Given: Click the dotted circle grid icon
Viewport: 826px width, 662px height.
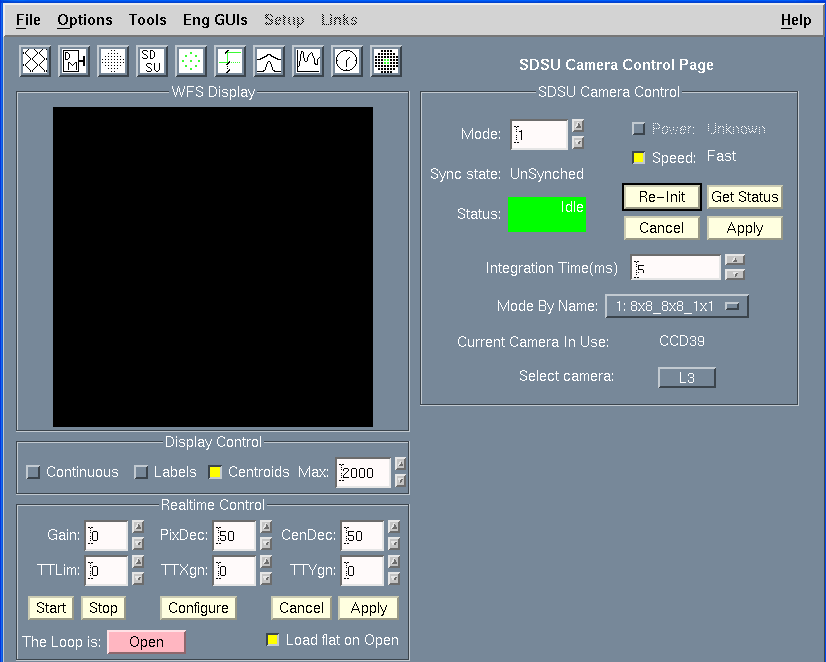Looking at the screenshot, I should pyautogui.click(x=113, y=61).
